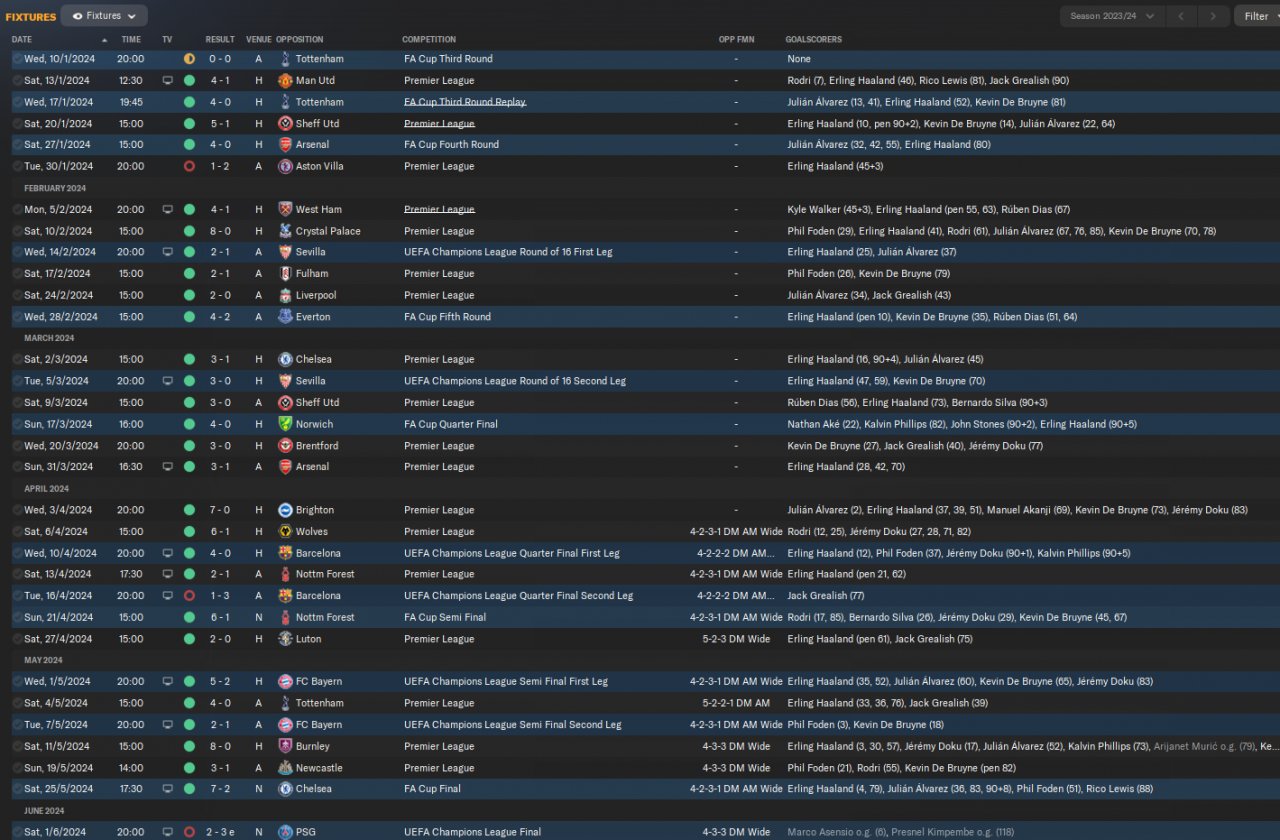This screenshot has height=840, width=1280.
Task: Open the Crystal Palace opposition link
Action: pyautogui.click(x=328, y=231)
